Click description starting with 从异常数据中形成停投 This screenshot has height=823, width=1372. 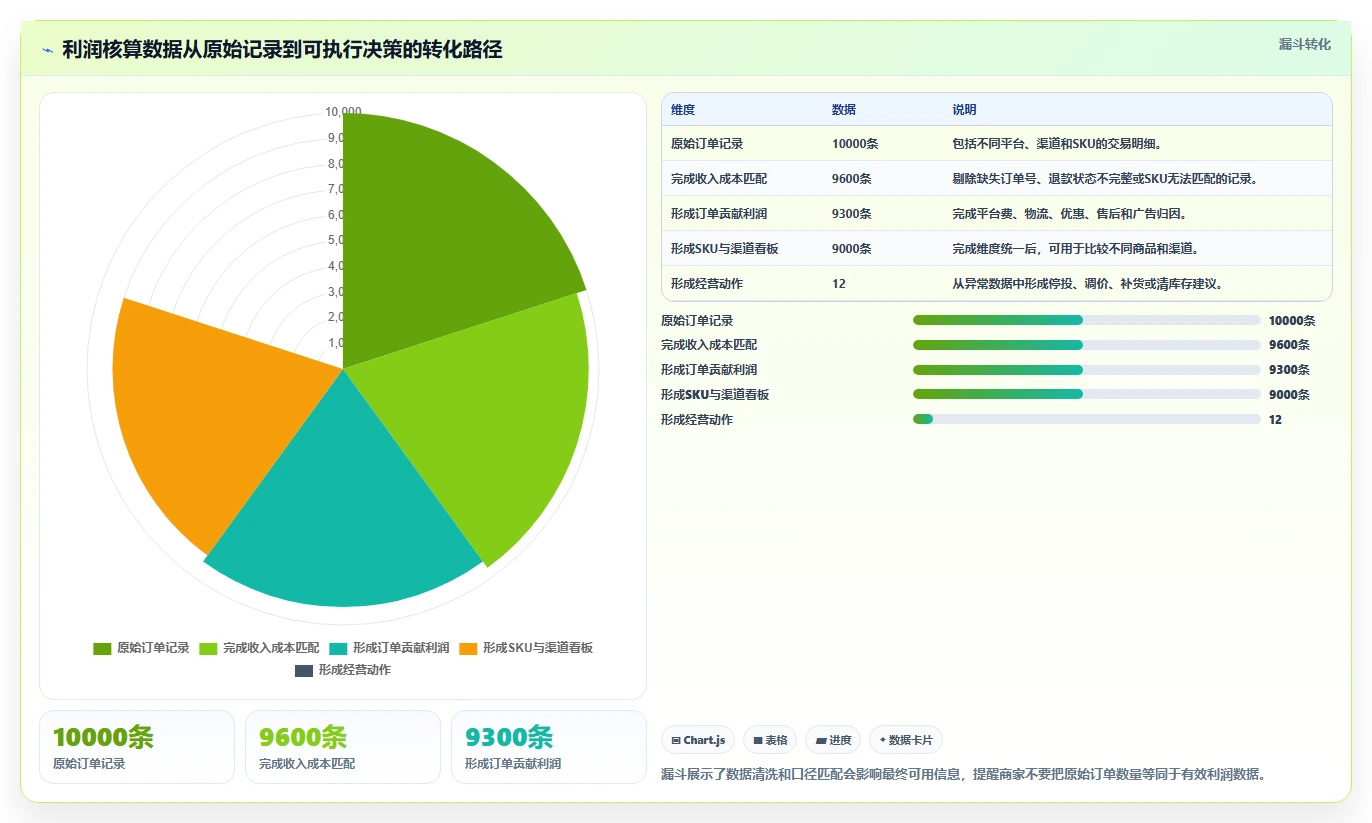pos(1088,284)
